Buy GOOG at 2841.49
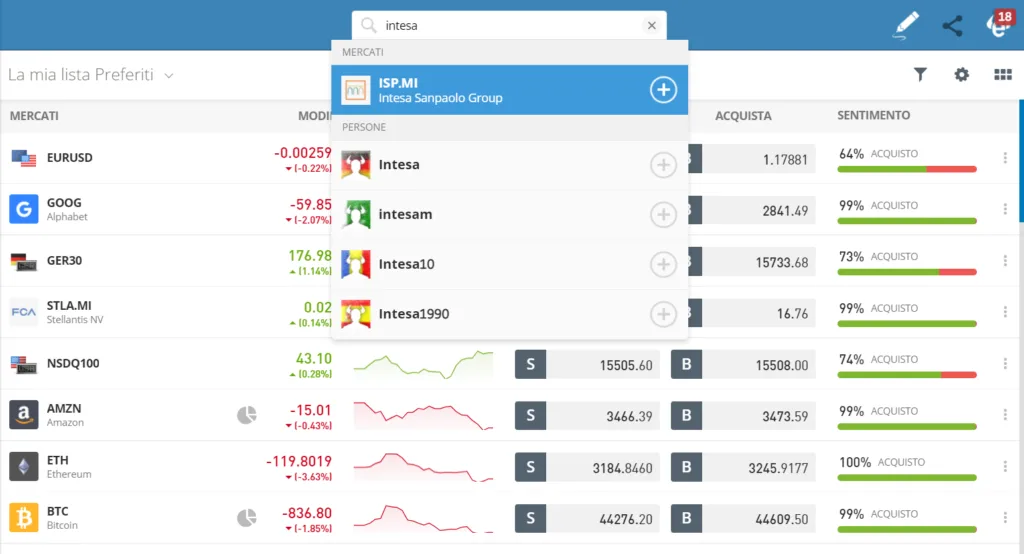The height and width of the screenshot is (554, 1024). (752, 210)
